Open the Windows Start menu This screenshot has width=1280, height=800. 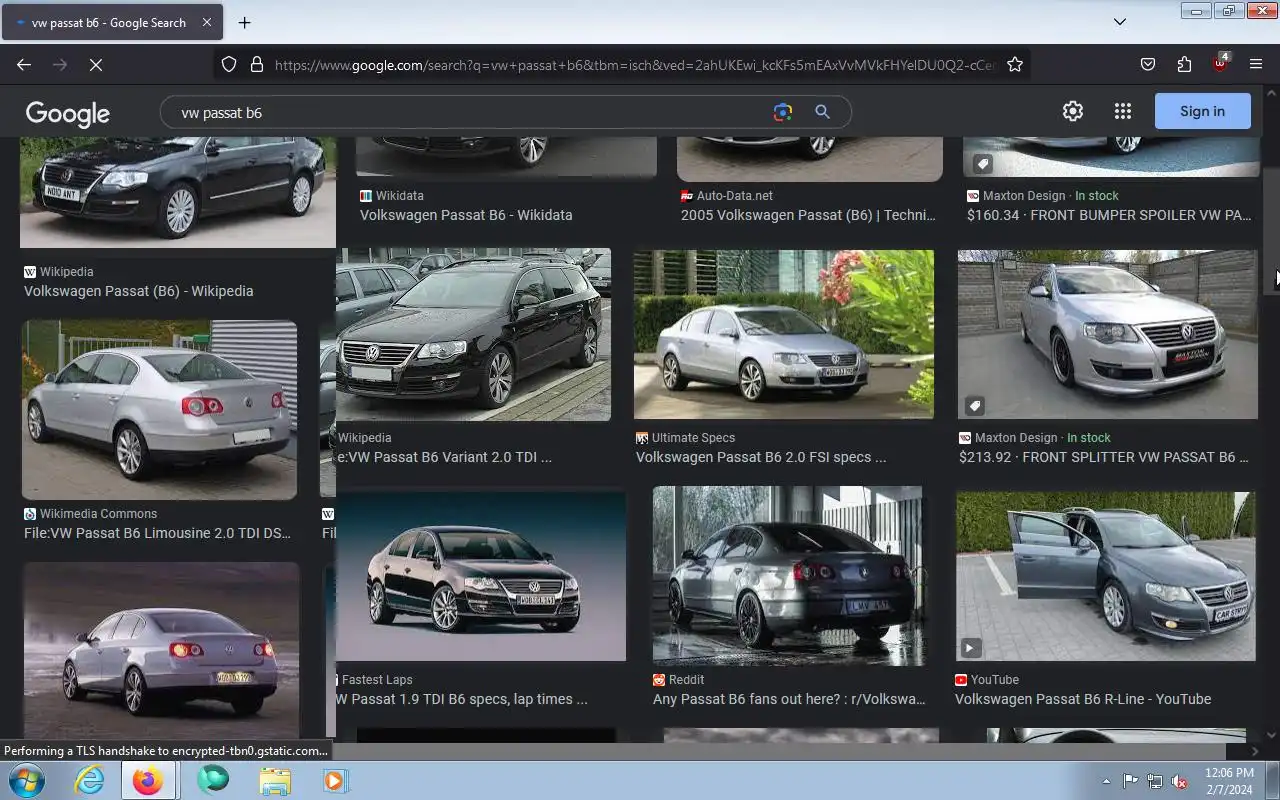click(x=26, y=780)
